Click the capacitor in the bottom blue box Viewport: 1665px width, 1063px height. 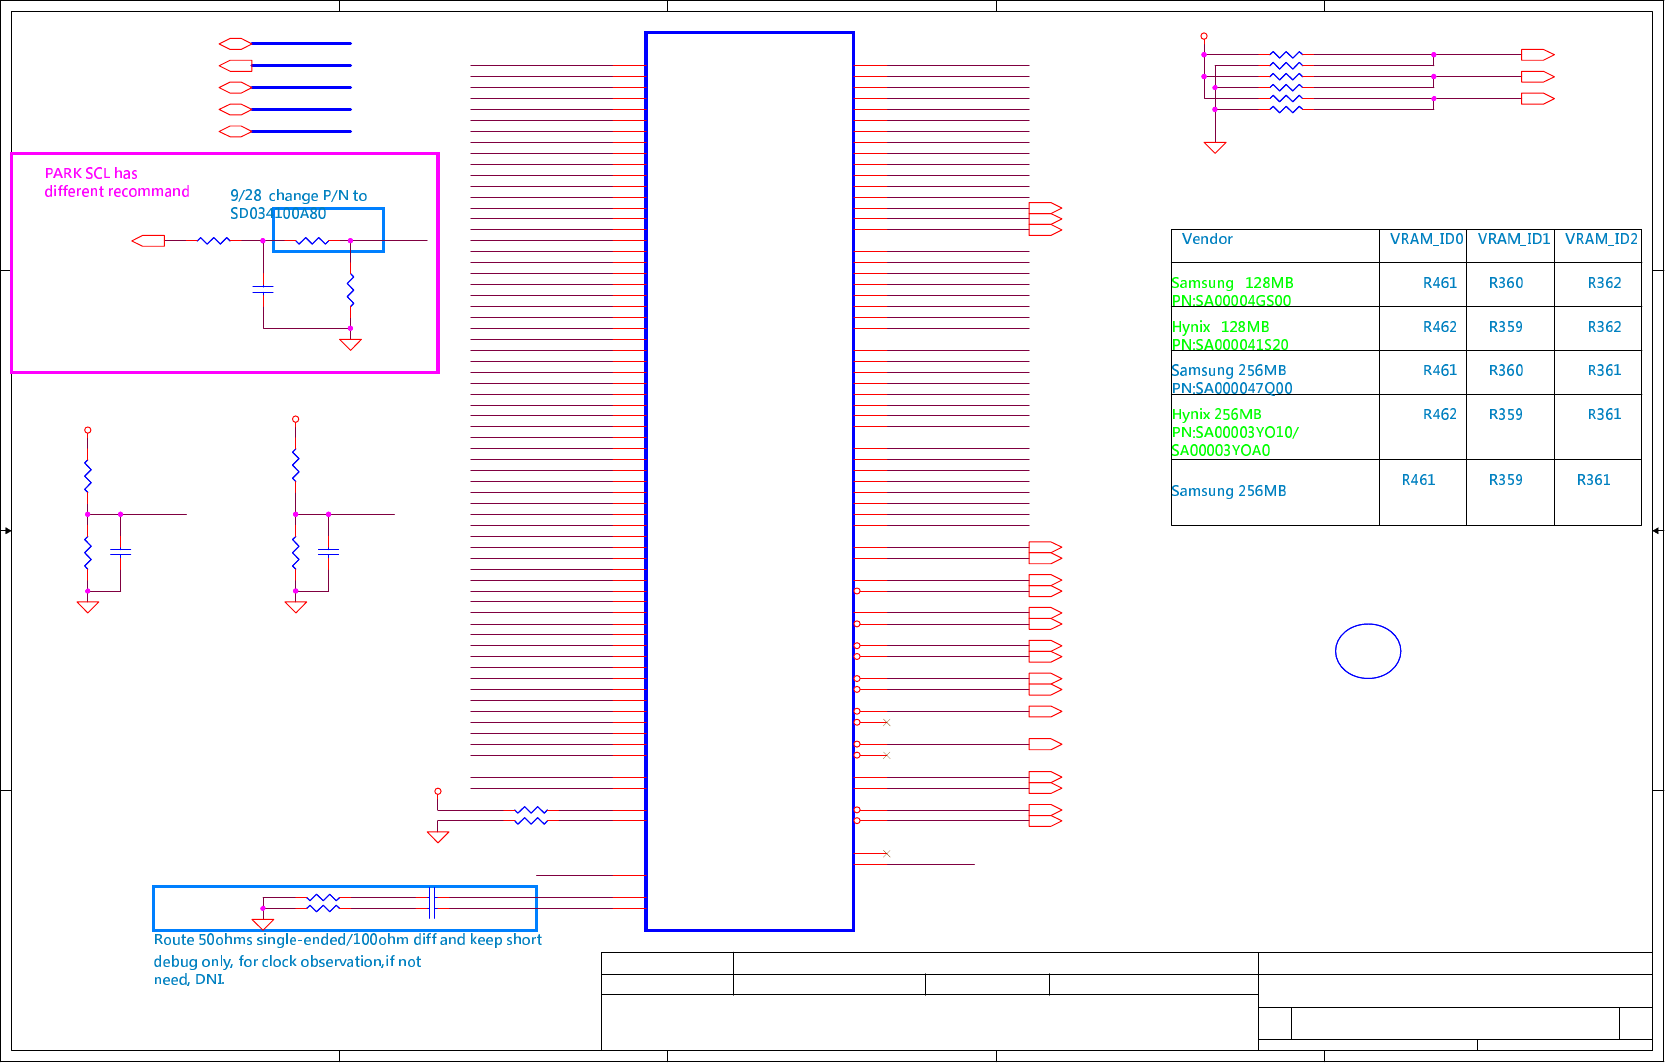(432, 902)
